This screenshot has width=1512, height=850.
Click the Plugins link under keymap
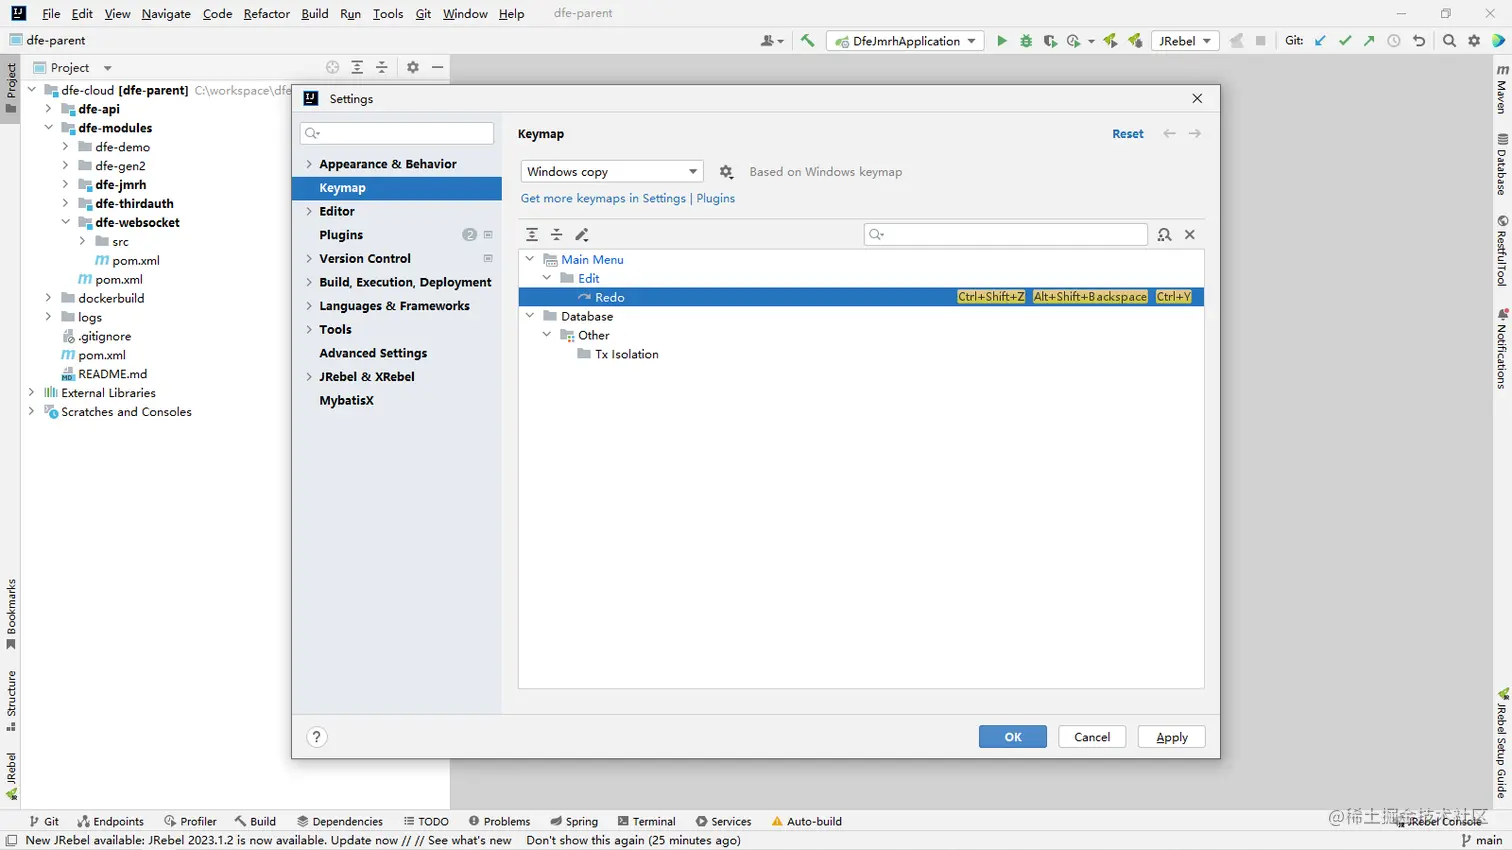[716, 198]
